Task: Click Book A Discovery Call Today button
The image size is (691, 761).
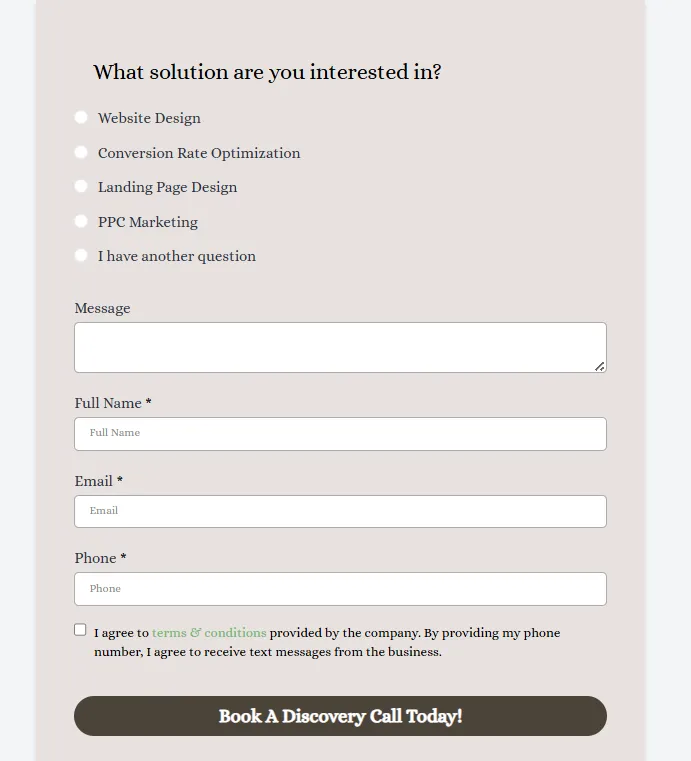Action: pos(340,716)
